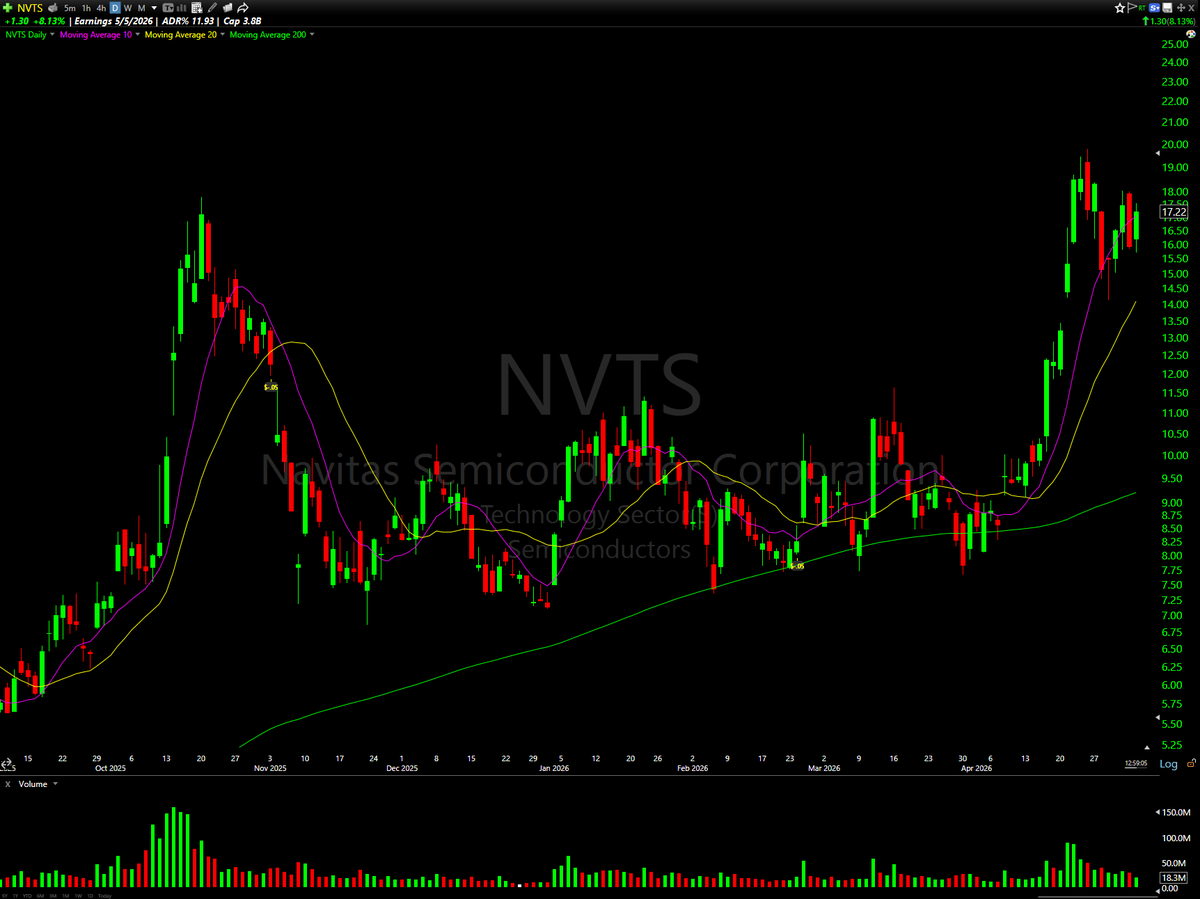Click the up triangle above Log
This screenshot has width=1200, height=899.
1147,747
